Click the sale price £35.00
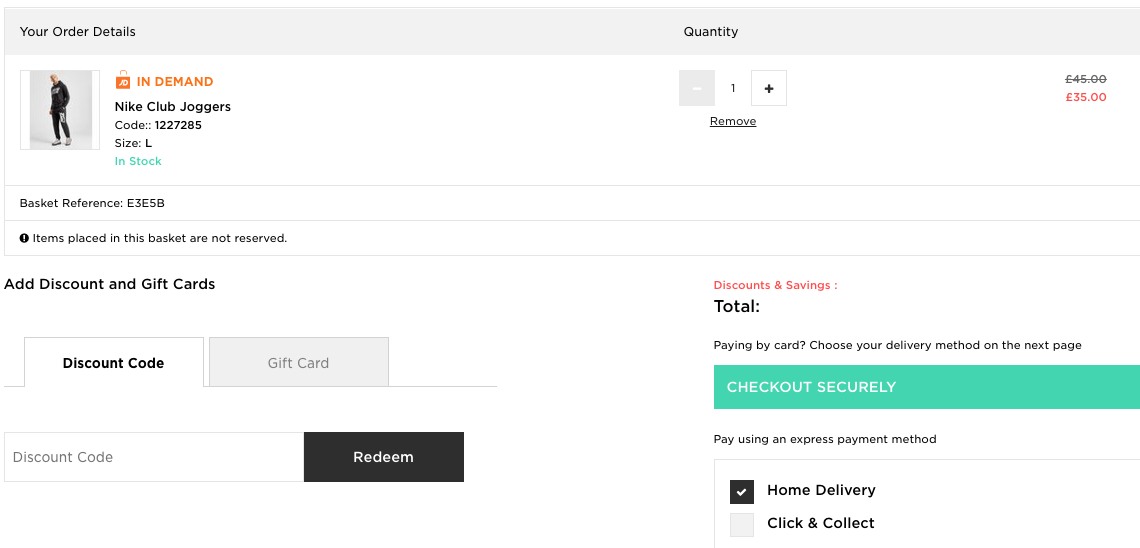 (x=1086, y=97)
